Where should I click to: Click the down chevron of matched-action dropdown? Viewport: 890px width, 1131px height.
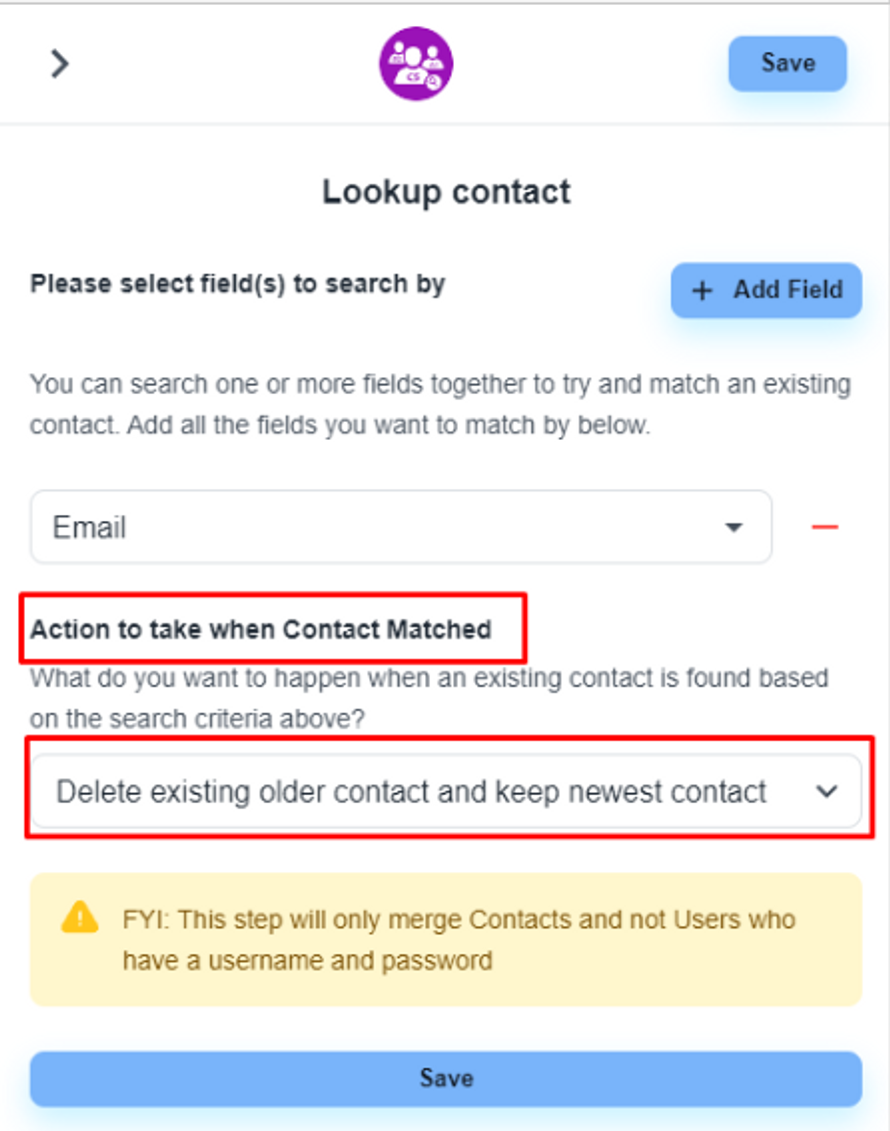pos(826,792)
